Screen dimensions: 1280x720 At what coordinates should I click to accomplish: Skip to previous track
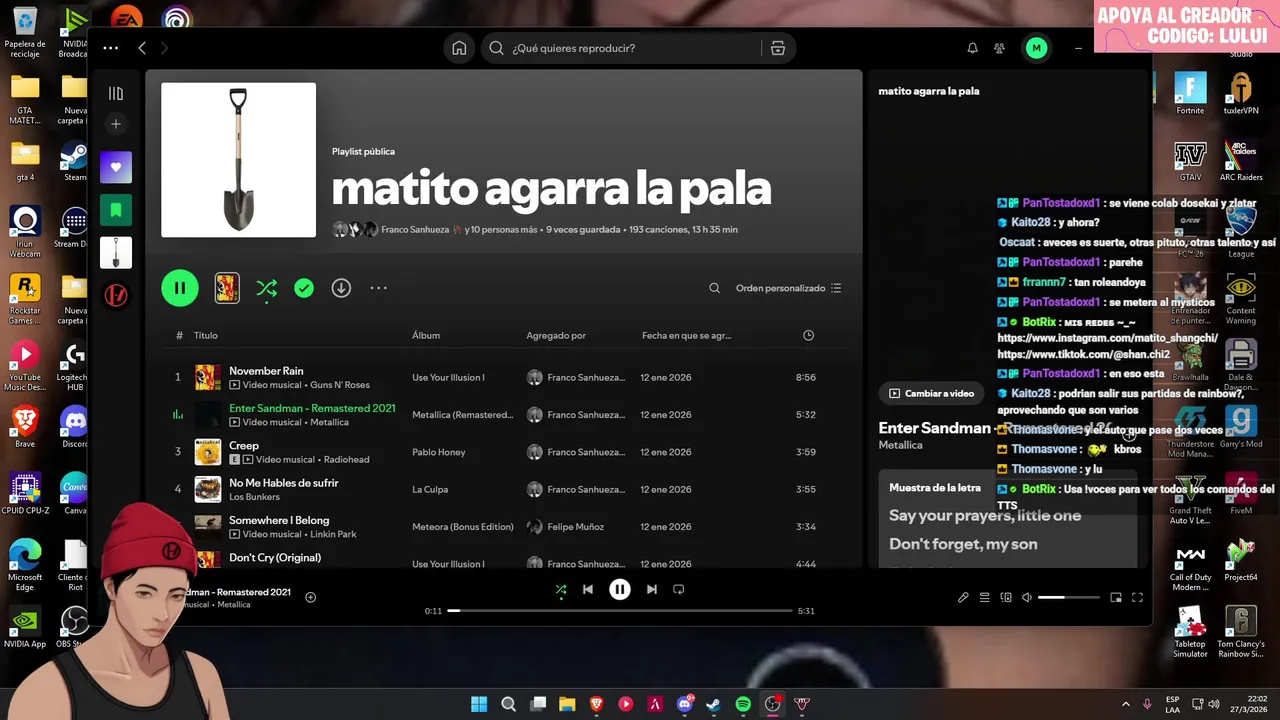[x=588, y=589]
